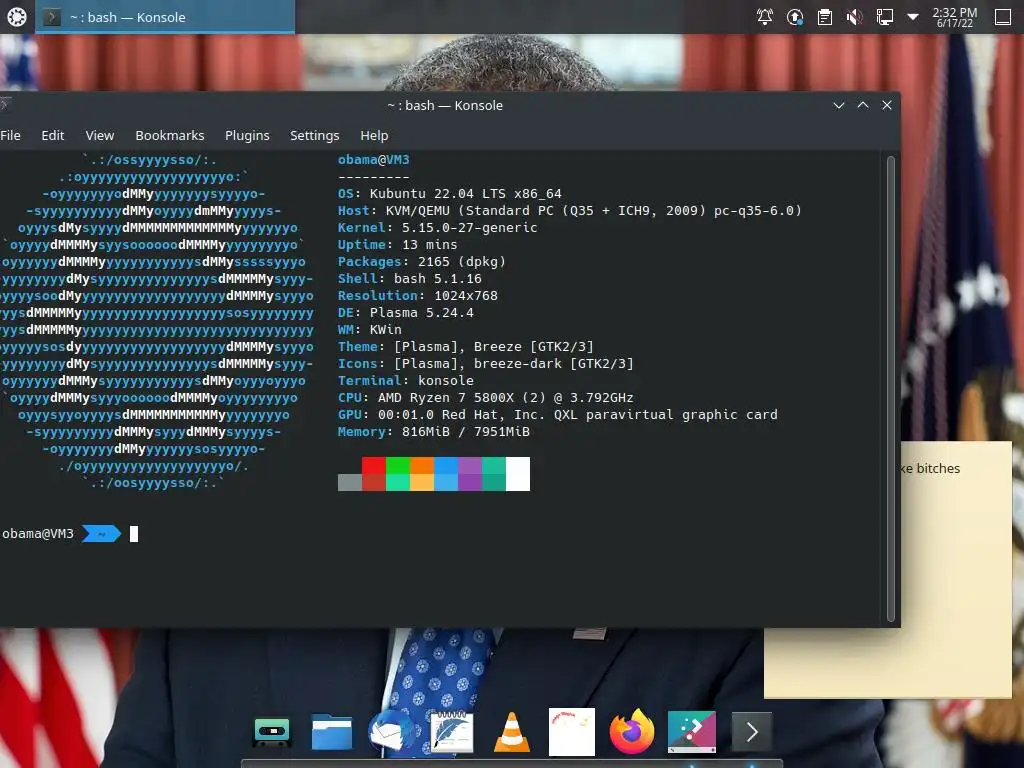
Task: Open Dolphin file manager in dock
Action: pyautogui.click(x=332, y=731)
